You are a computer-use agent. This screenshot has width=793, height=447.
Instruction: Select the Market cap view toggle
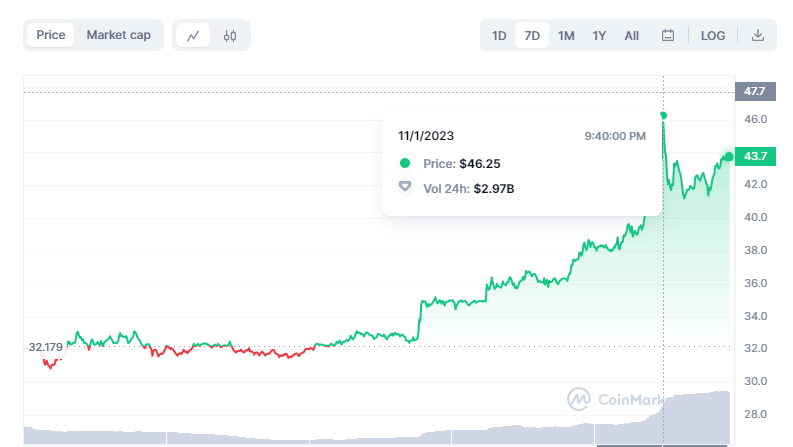click(118, 35)
